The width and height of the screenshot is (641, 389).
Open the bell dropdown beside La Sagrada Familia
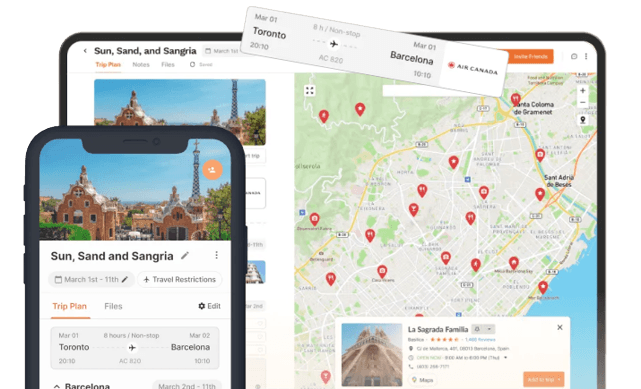pyautogui.click(x=484, y=329)
